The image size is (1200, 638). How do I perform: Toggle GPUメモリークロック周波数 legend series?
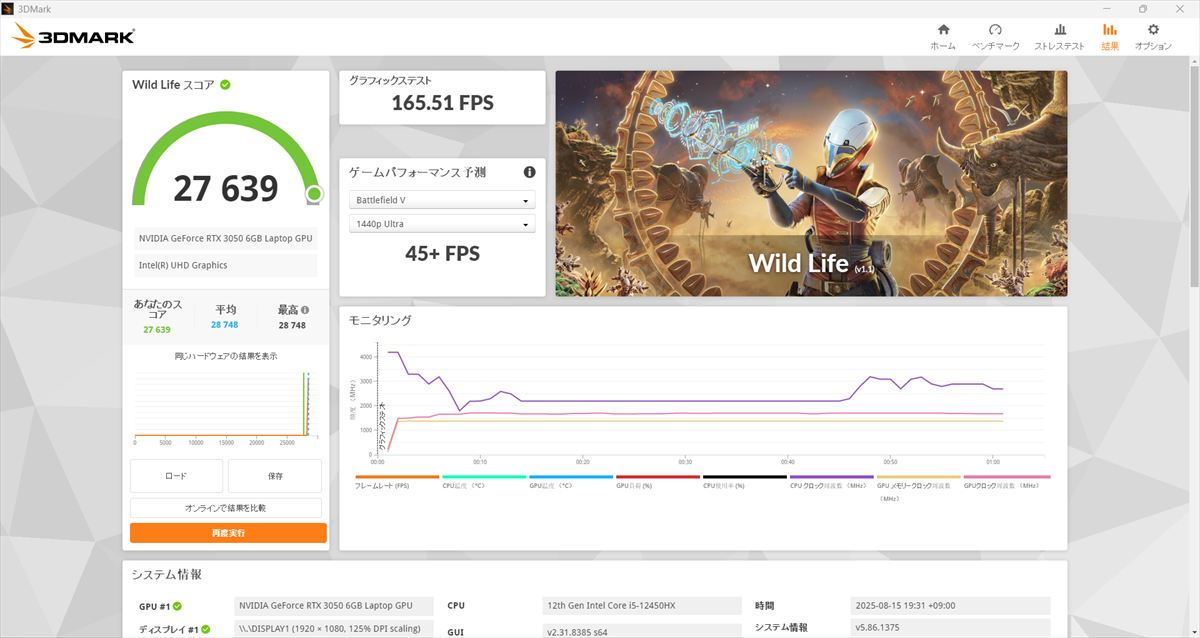(919, 488)
